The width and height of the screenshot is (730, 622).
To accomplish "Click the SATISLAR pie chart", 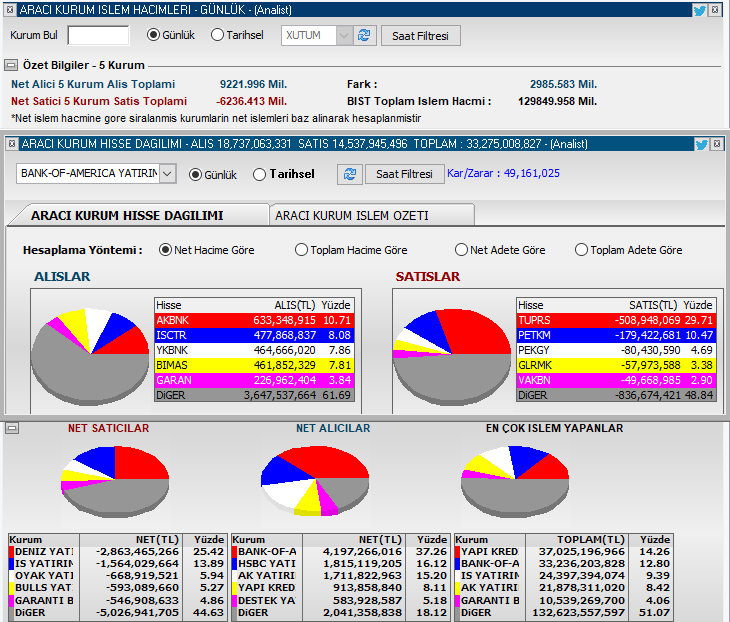I will pos(452,357).
